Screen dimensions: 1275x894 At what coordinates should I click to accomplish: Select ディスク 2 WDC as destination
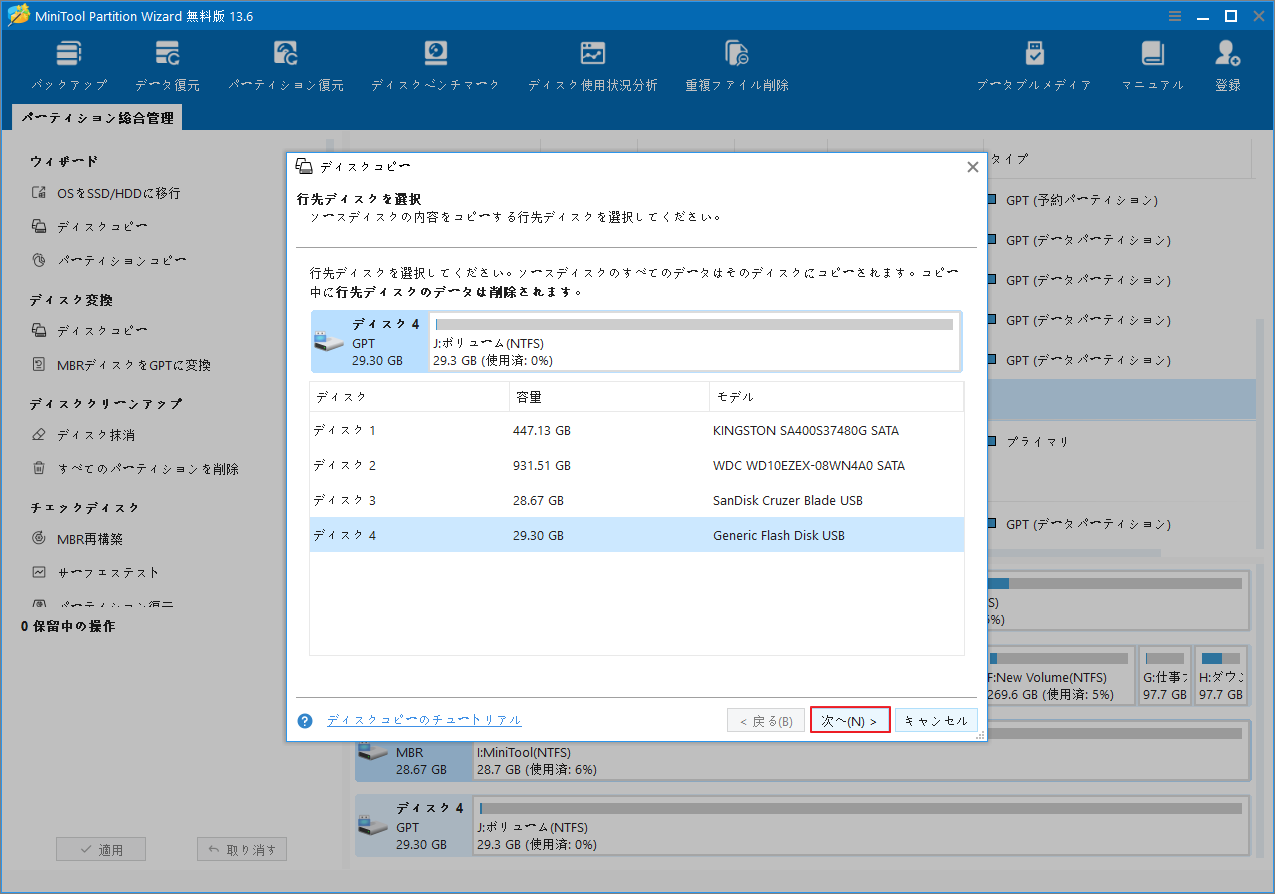point(500,464)
